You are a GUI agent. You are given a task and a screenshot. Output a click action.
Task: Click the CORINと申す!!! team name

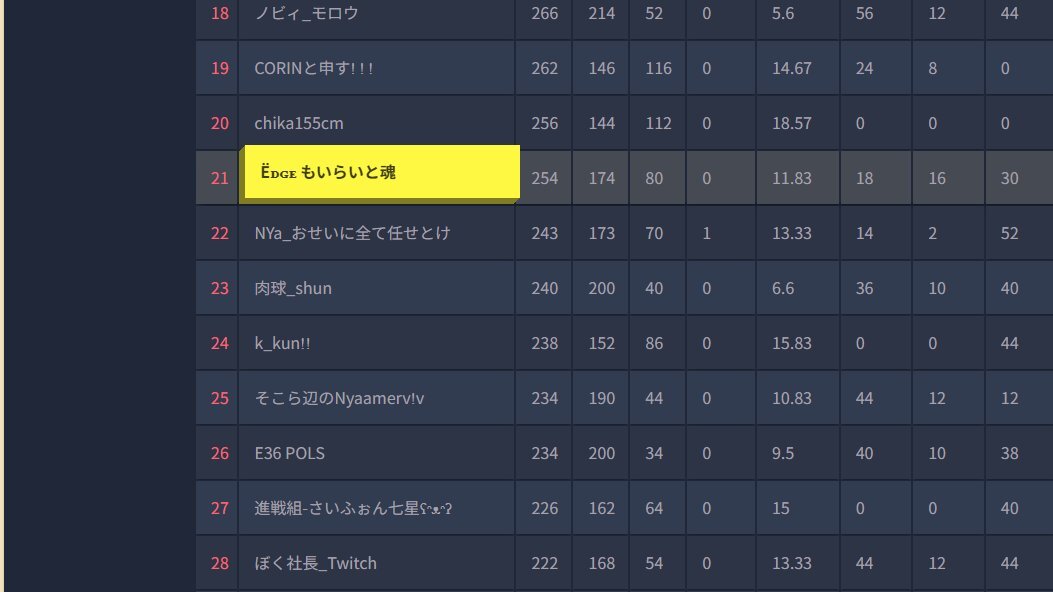[x=314, y=68]
